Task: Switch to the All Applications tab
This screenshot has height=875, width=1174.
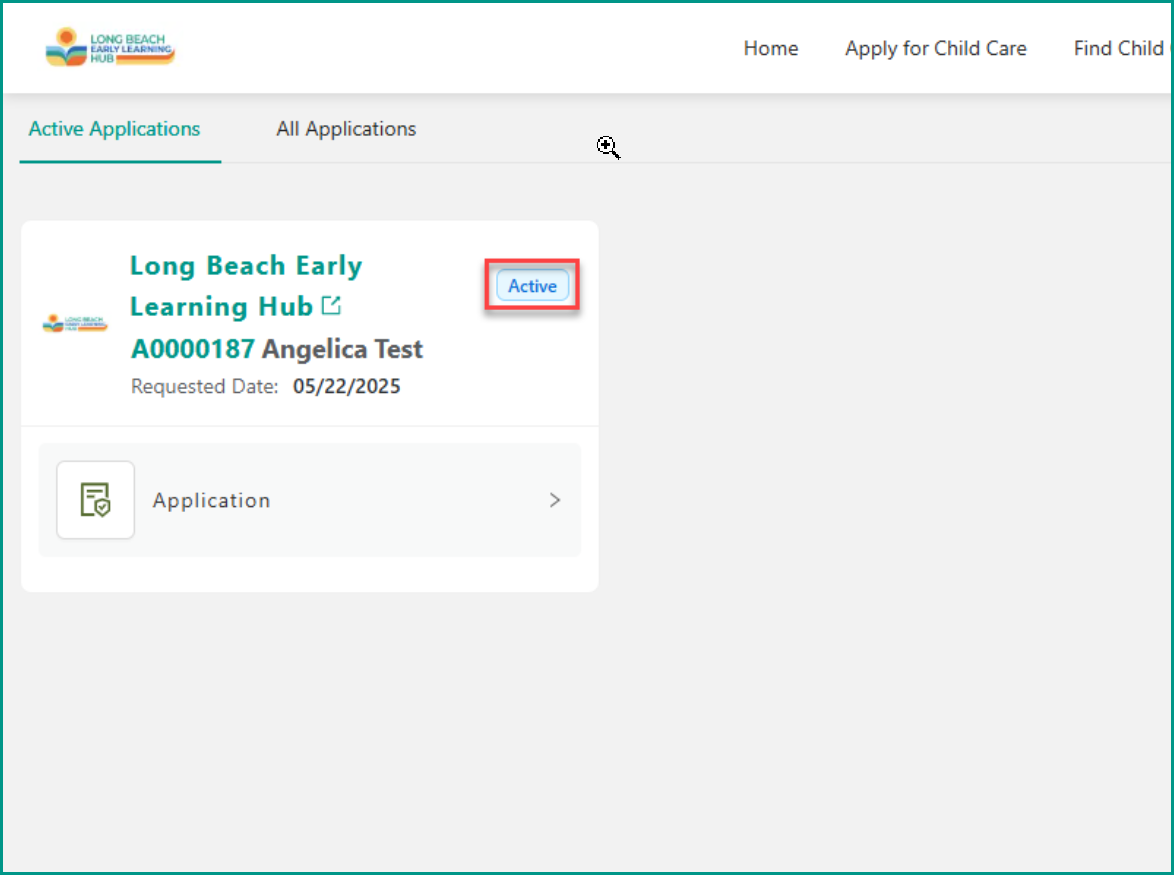Action: [346, 129]
